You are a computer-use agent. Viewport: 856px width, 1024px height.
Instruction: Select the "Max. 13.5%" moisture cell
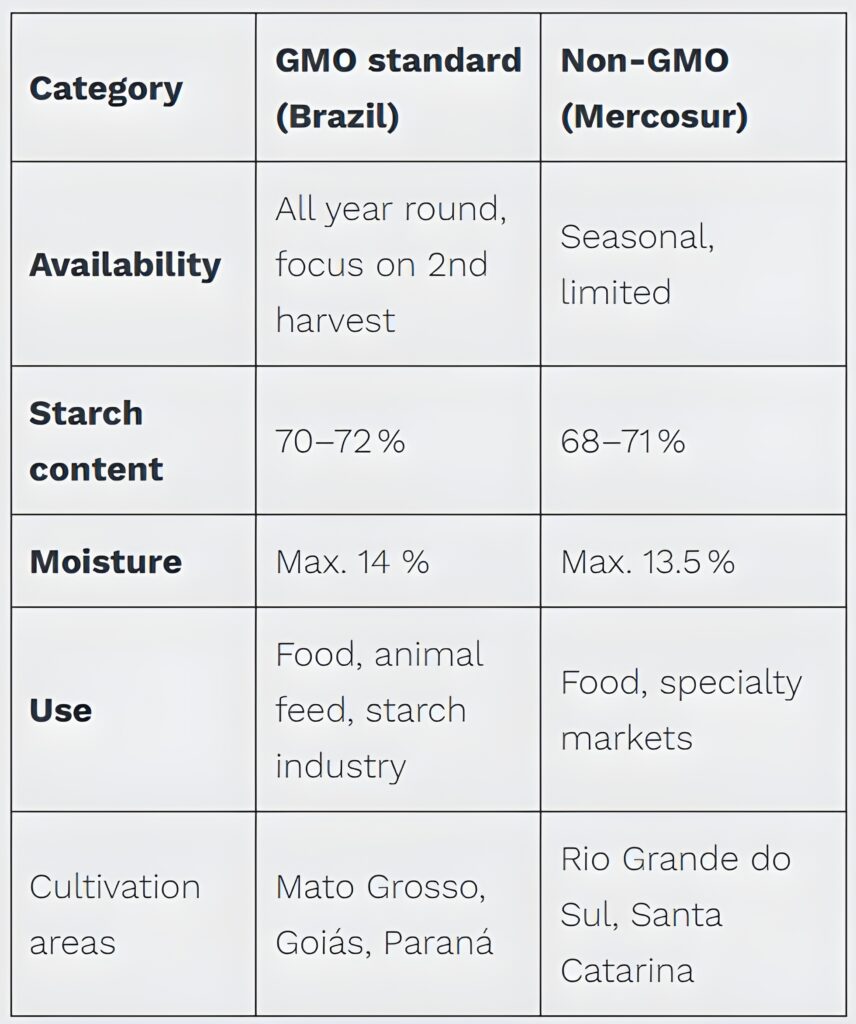coord(647,561)
